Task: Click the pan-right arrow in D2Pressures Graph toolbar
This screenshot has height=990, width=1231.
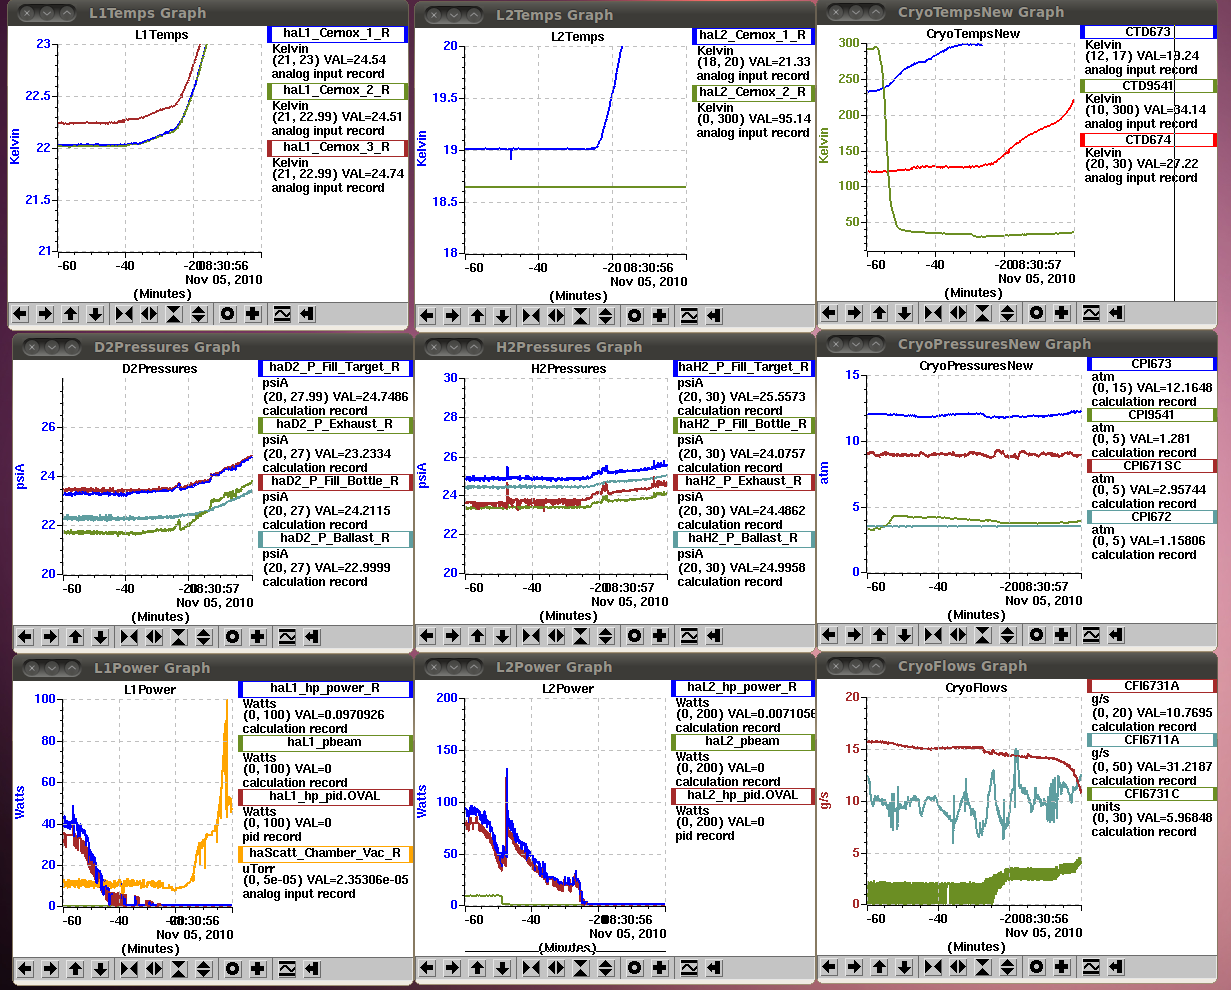Action: [x=50, y=636]
